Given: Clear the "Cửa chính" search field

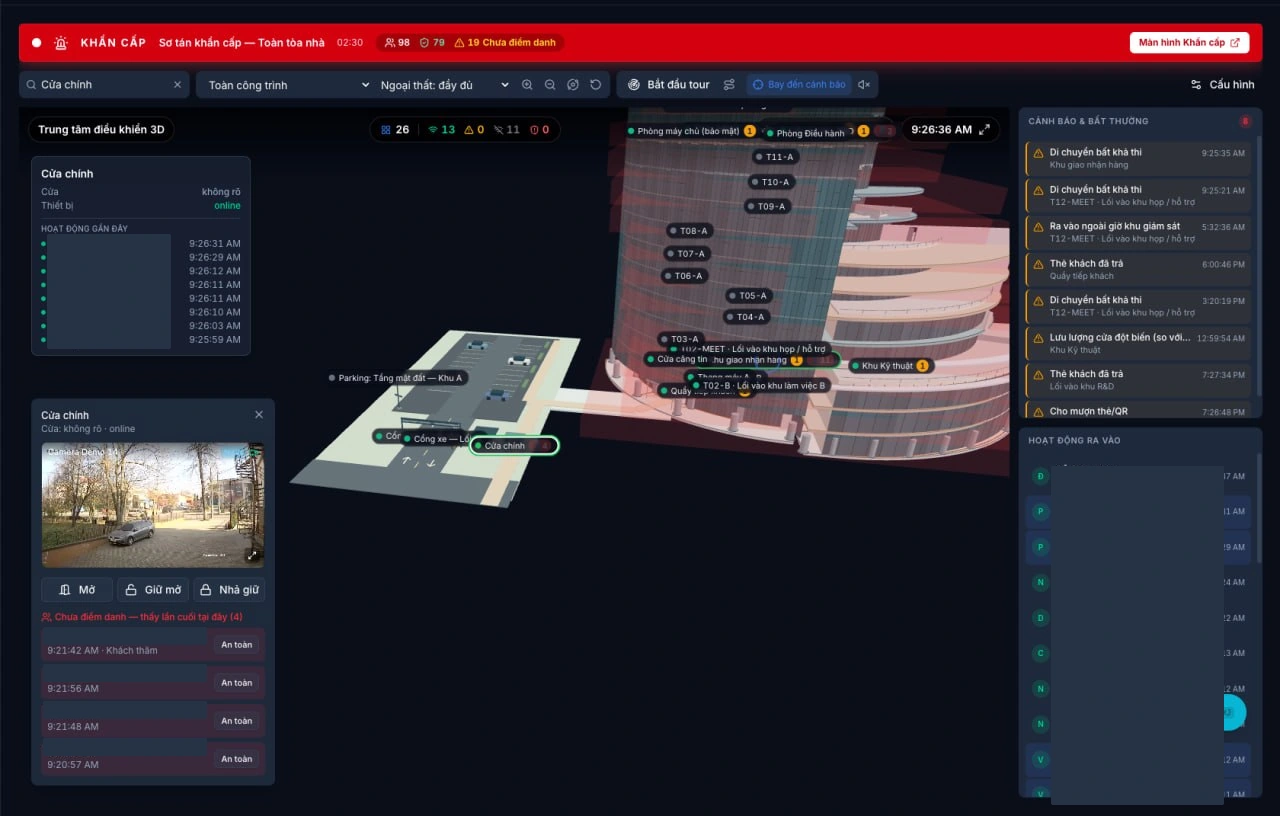Looking at the screenshot, I should click(x=178, y=85).
